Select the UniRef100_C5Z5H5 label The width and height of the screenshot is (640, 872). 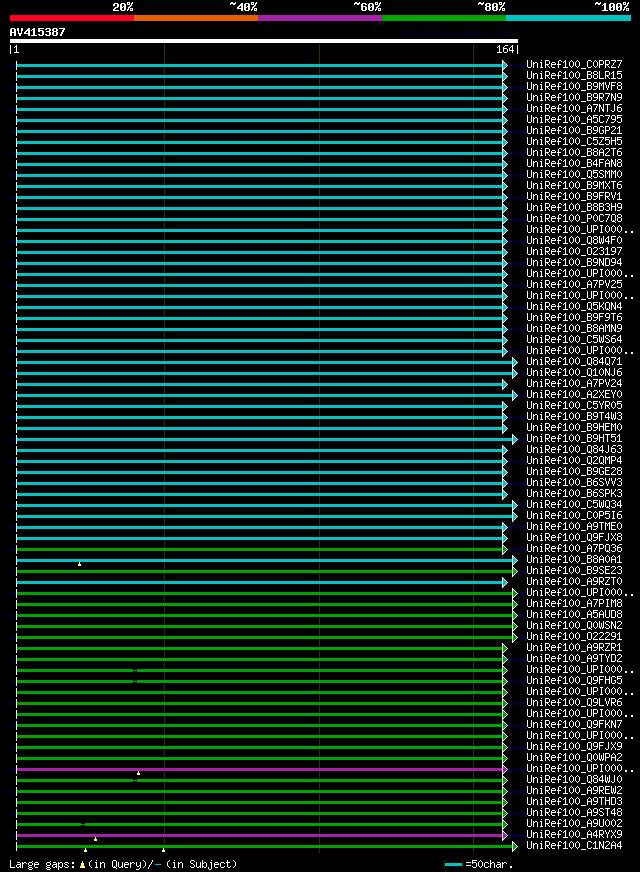[574, 141]
